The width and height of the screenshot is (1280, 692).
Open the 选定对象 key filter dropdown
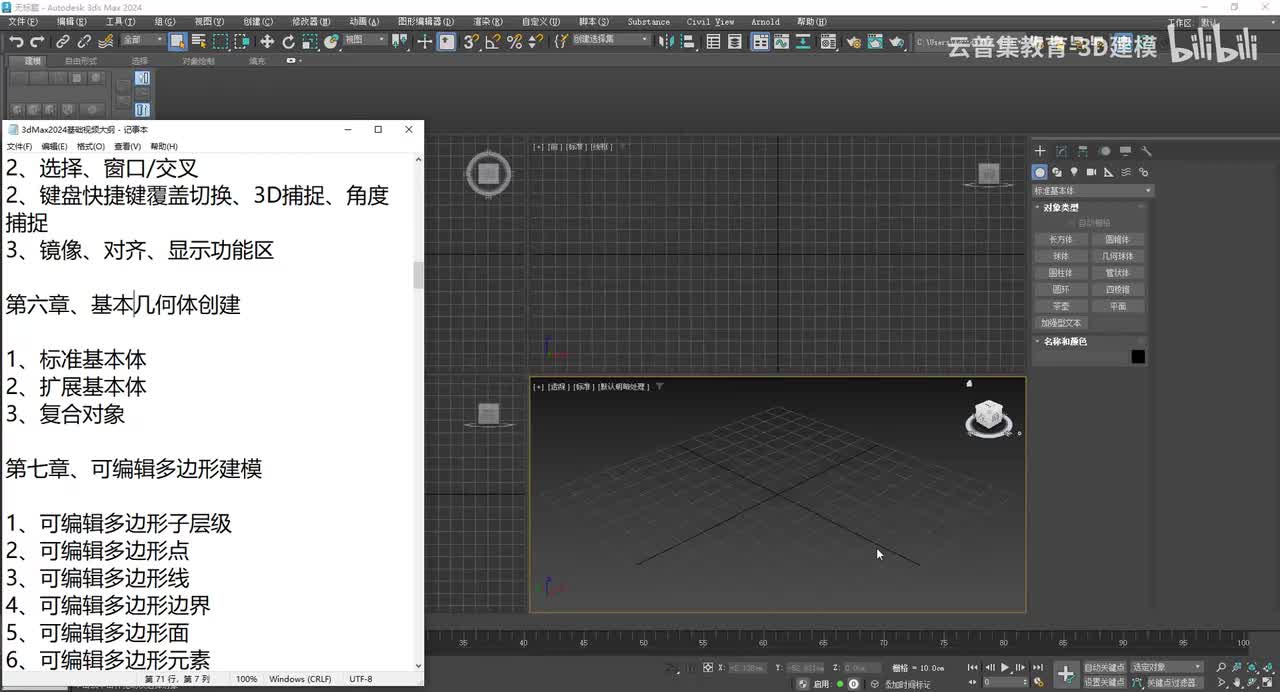(x=1167, y=667)
